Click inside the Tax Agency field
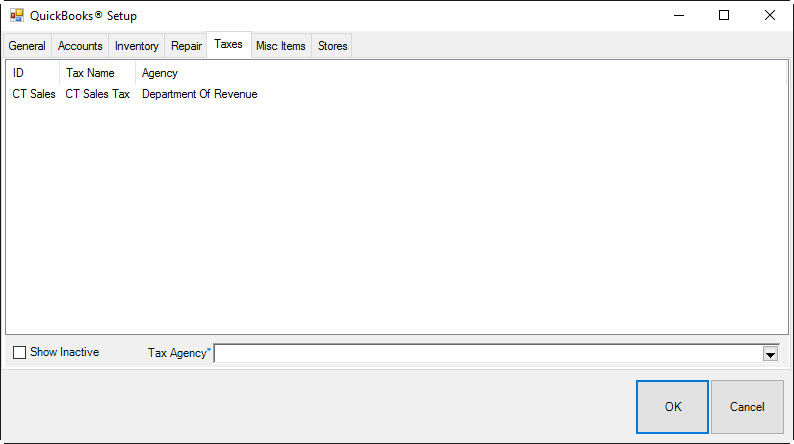 (488, 354)
